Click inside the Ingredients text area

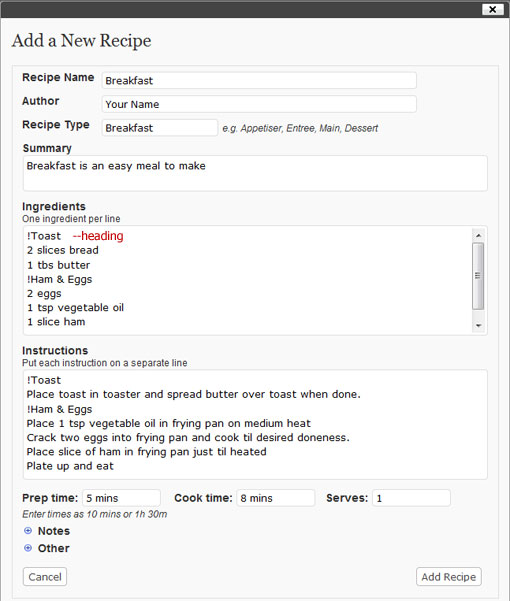[x=248, y=280]
